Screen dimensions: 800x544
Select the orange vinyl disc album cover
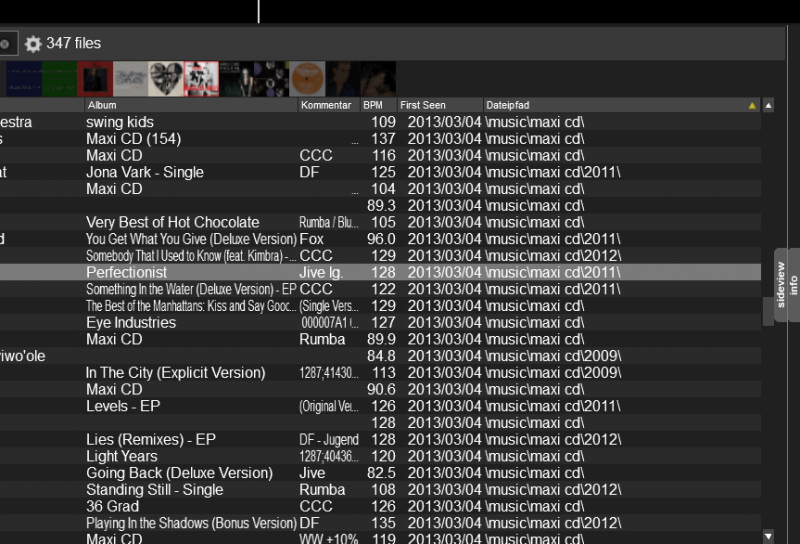[307, 79]
